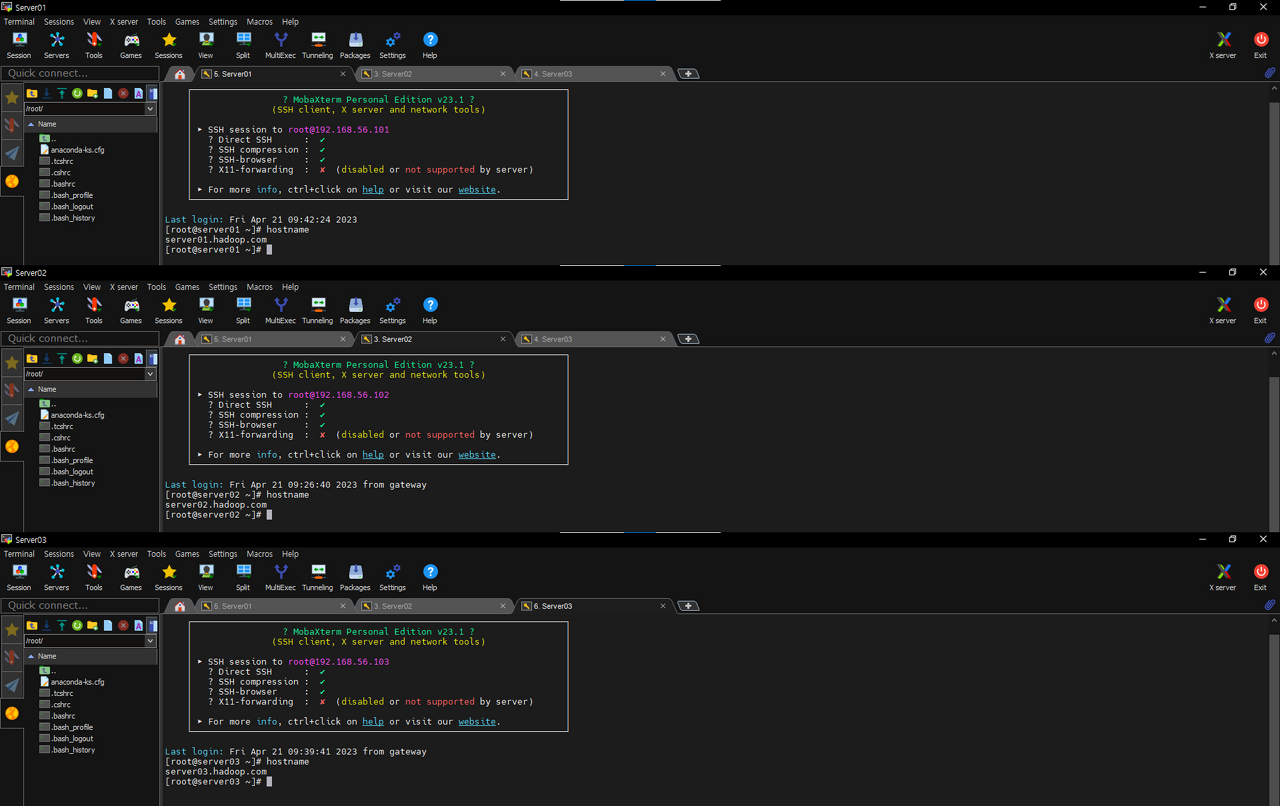
Task: Click new file icon in Server01 file browser
Action: 108,93
